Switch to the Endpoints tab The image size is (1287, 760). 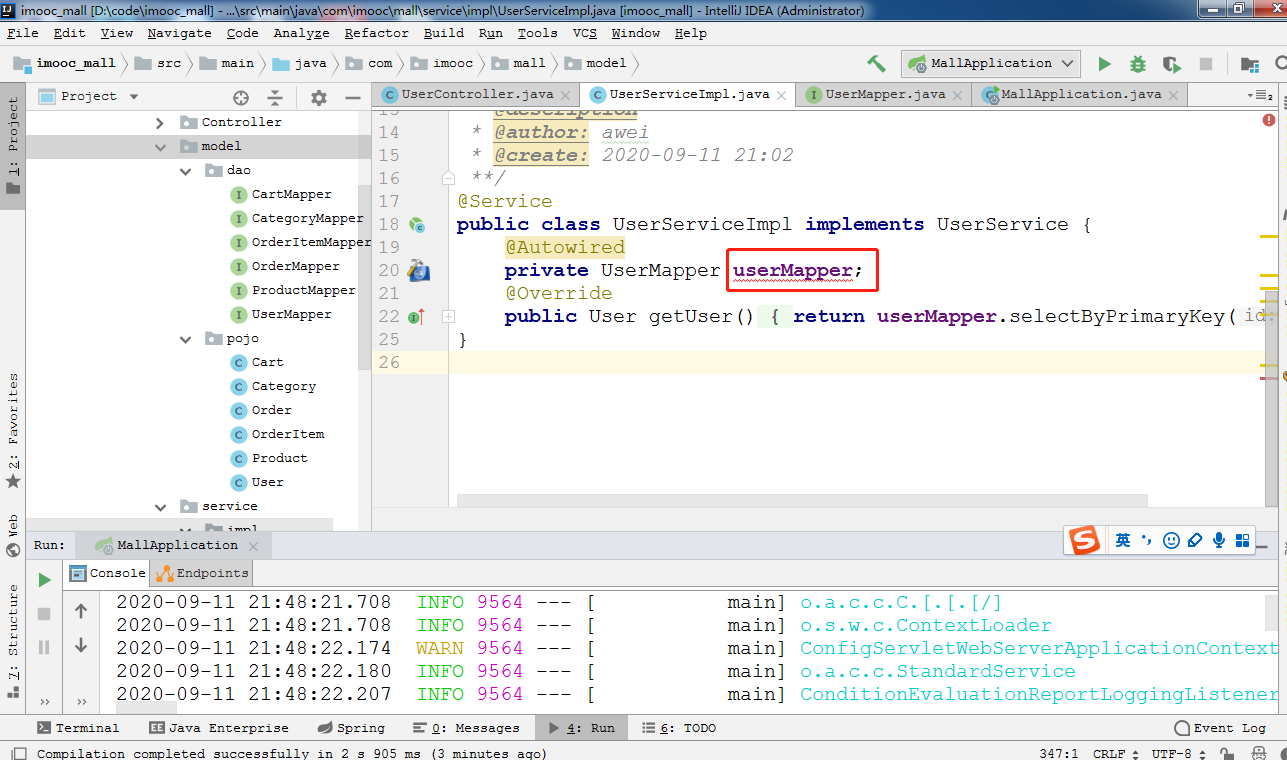204,573
